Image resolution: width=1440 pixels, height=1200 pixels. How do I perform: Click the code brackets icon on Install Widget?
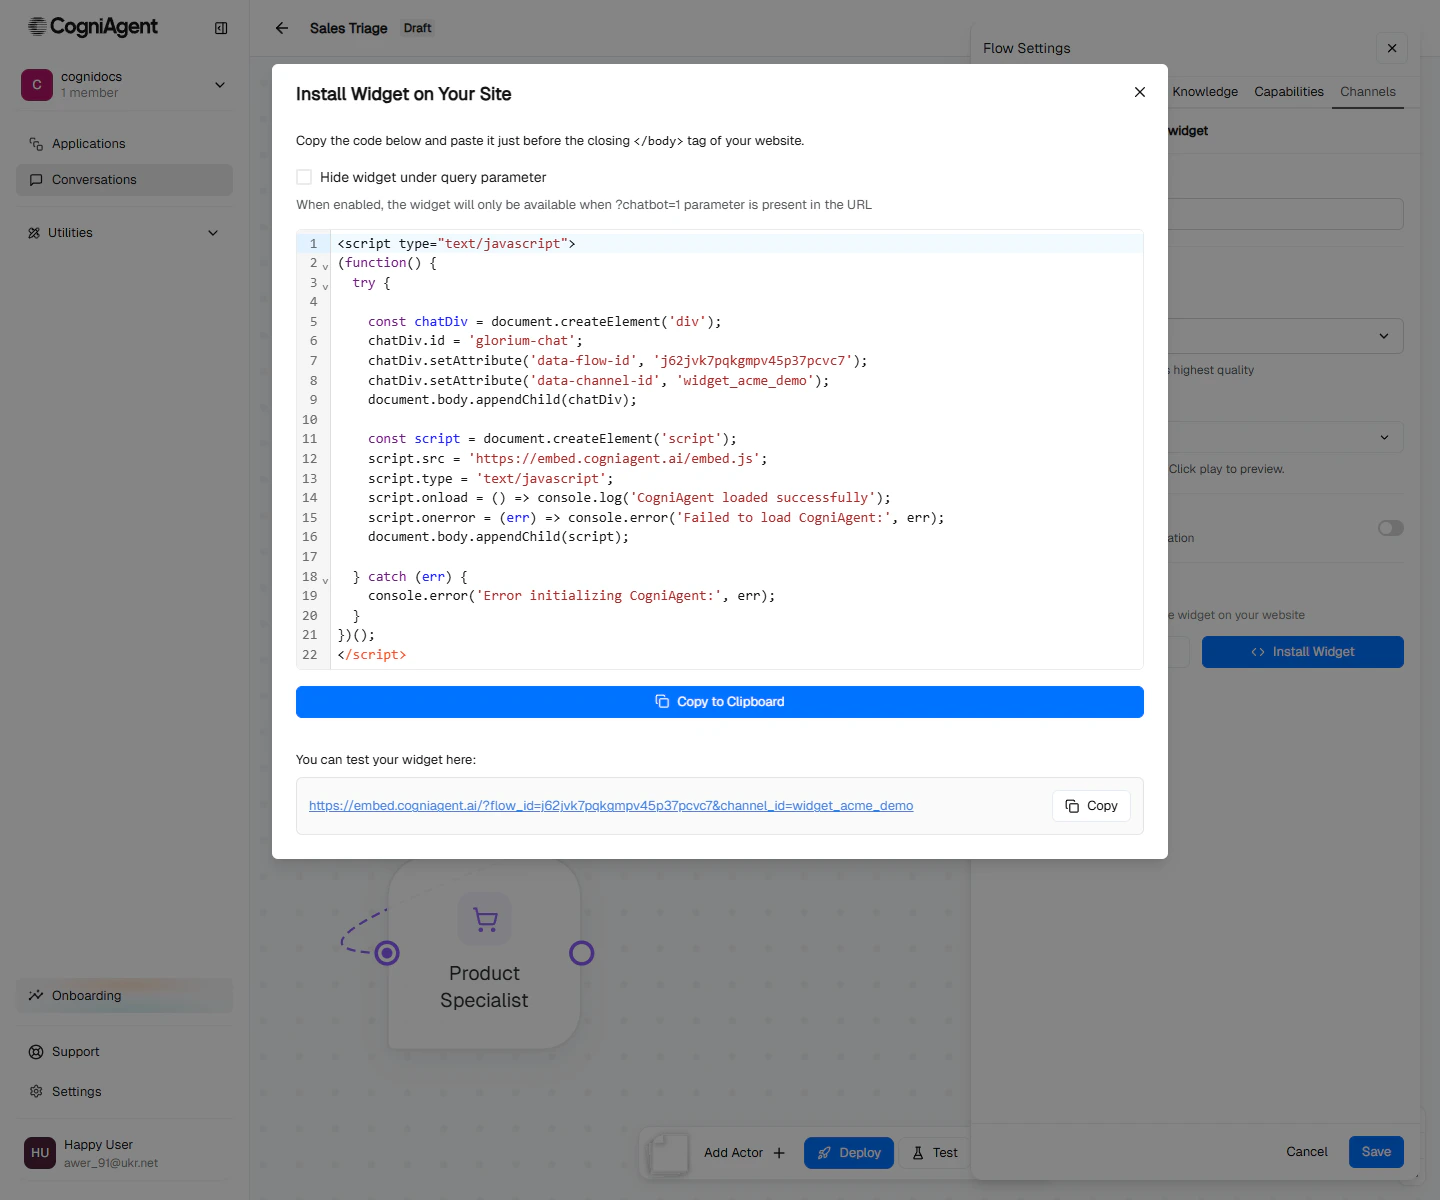[1258, 652]
